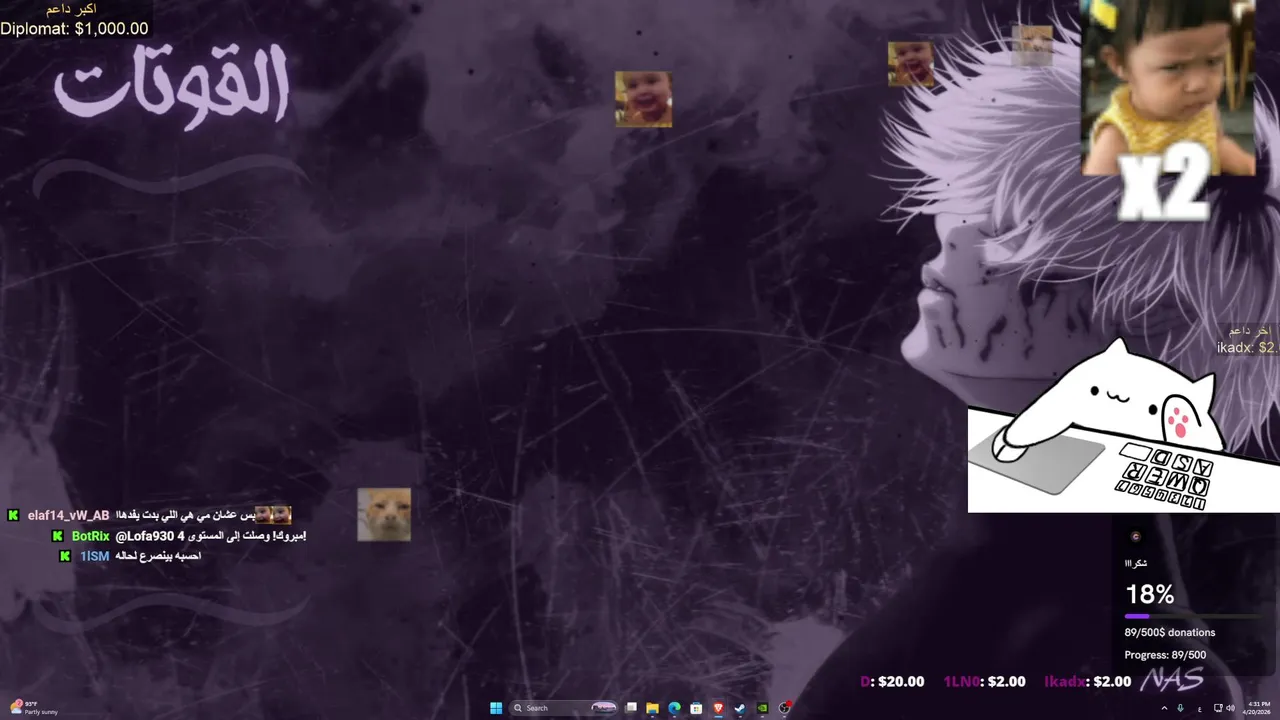Click the taskbar Search box
The height and width of the screenshot is (720, 1280).
pos(562,708)
